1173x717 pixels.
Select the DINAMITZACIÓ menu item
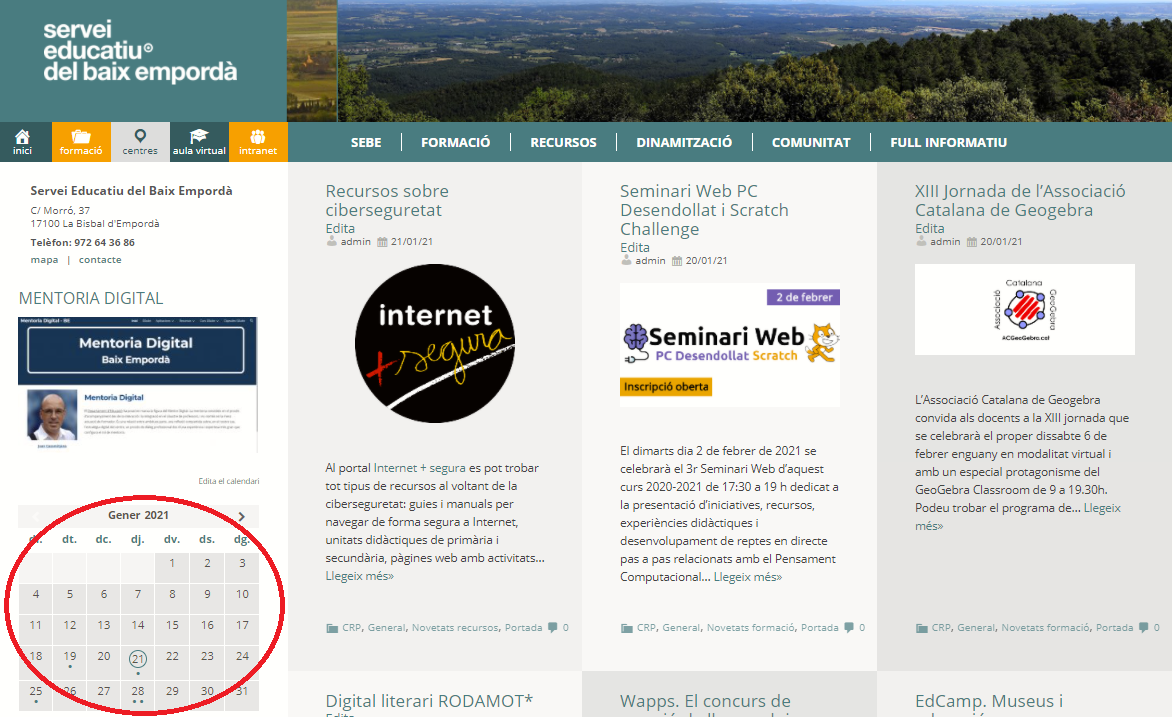[684, 142]
